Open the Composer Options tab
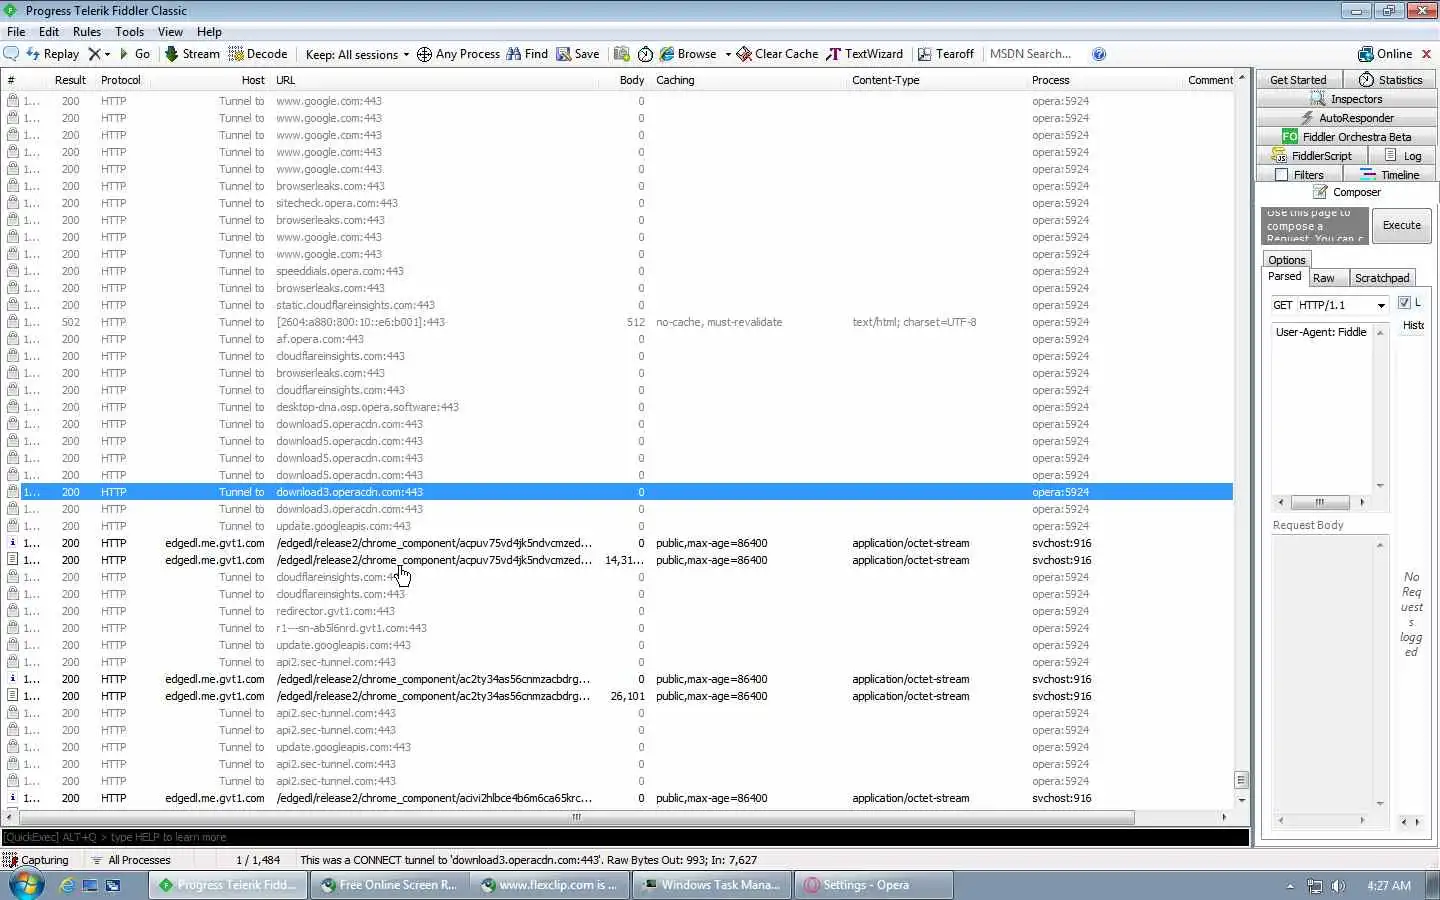The height and width of the screenshot is (900, 1440). pyautogui.click(x=1286, y=260)
